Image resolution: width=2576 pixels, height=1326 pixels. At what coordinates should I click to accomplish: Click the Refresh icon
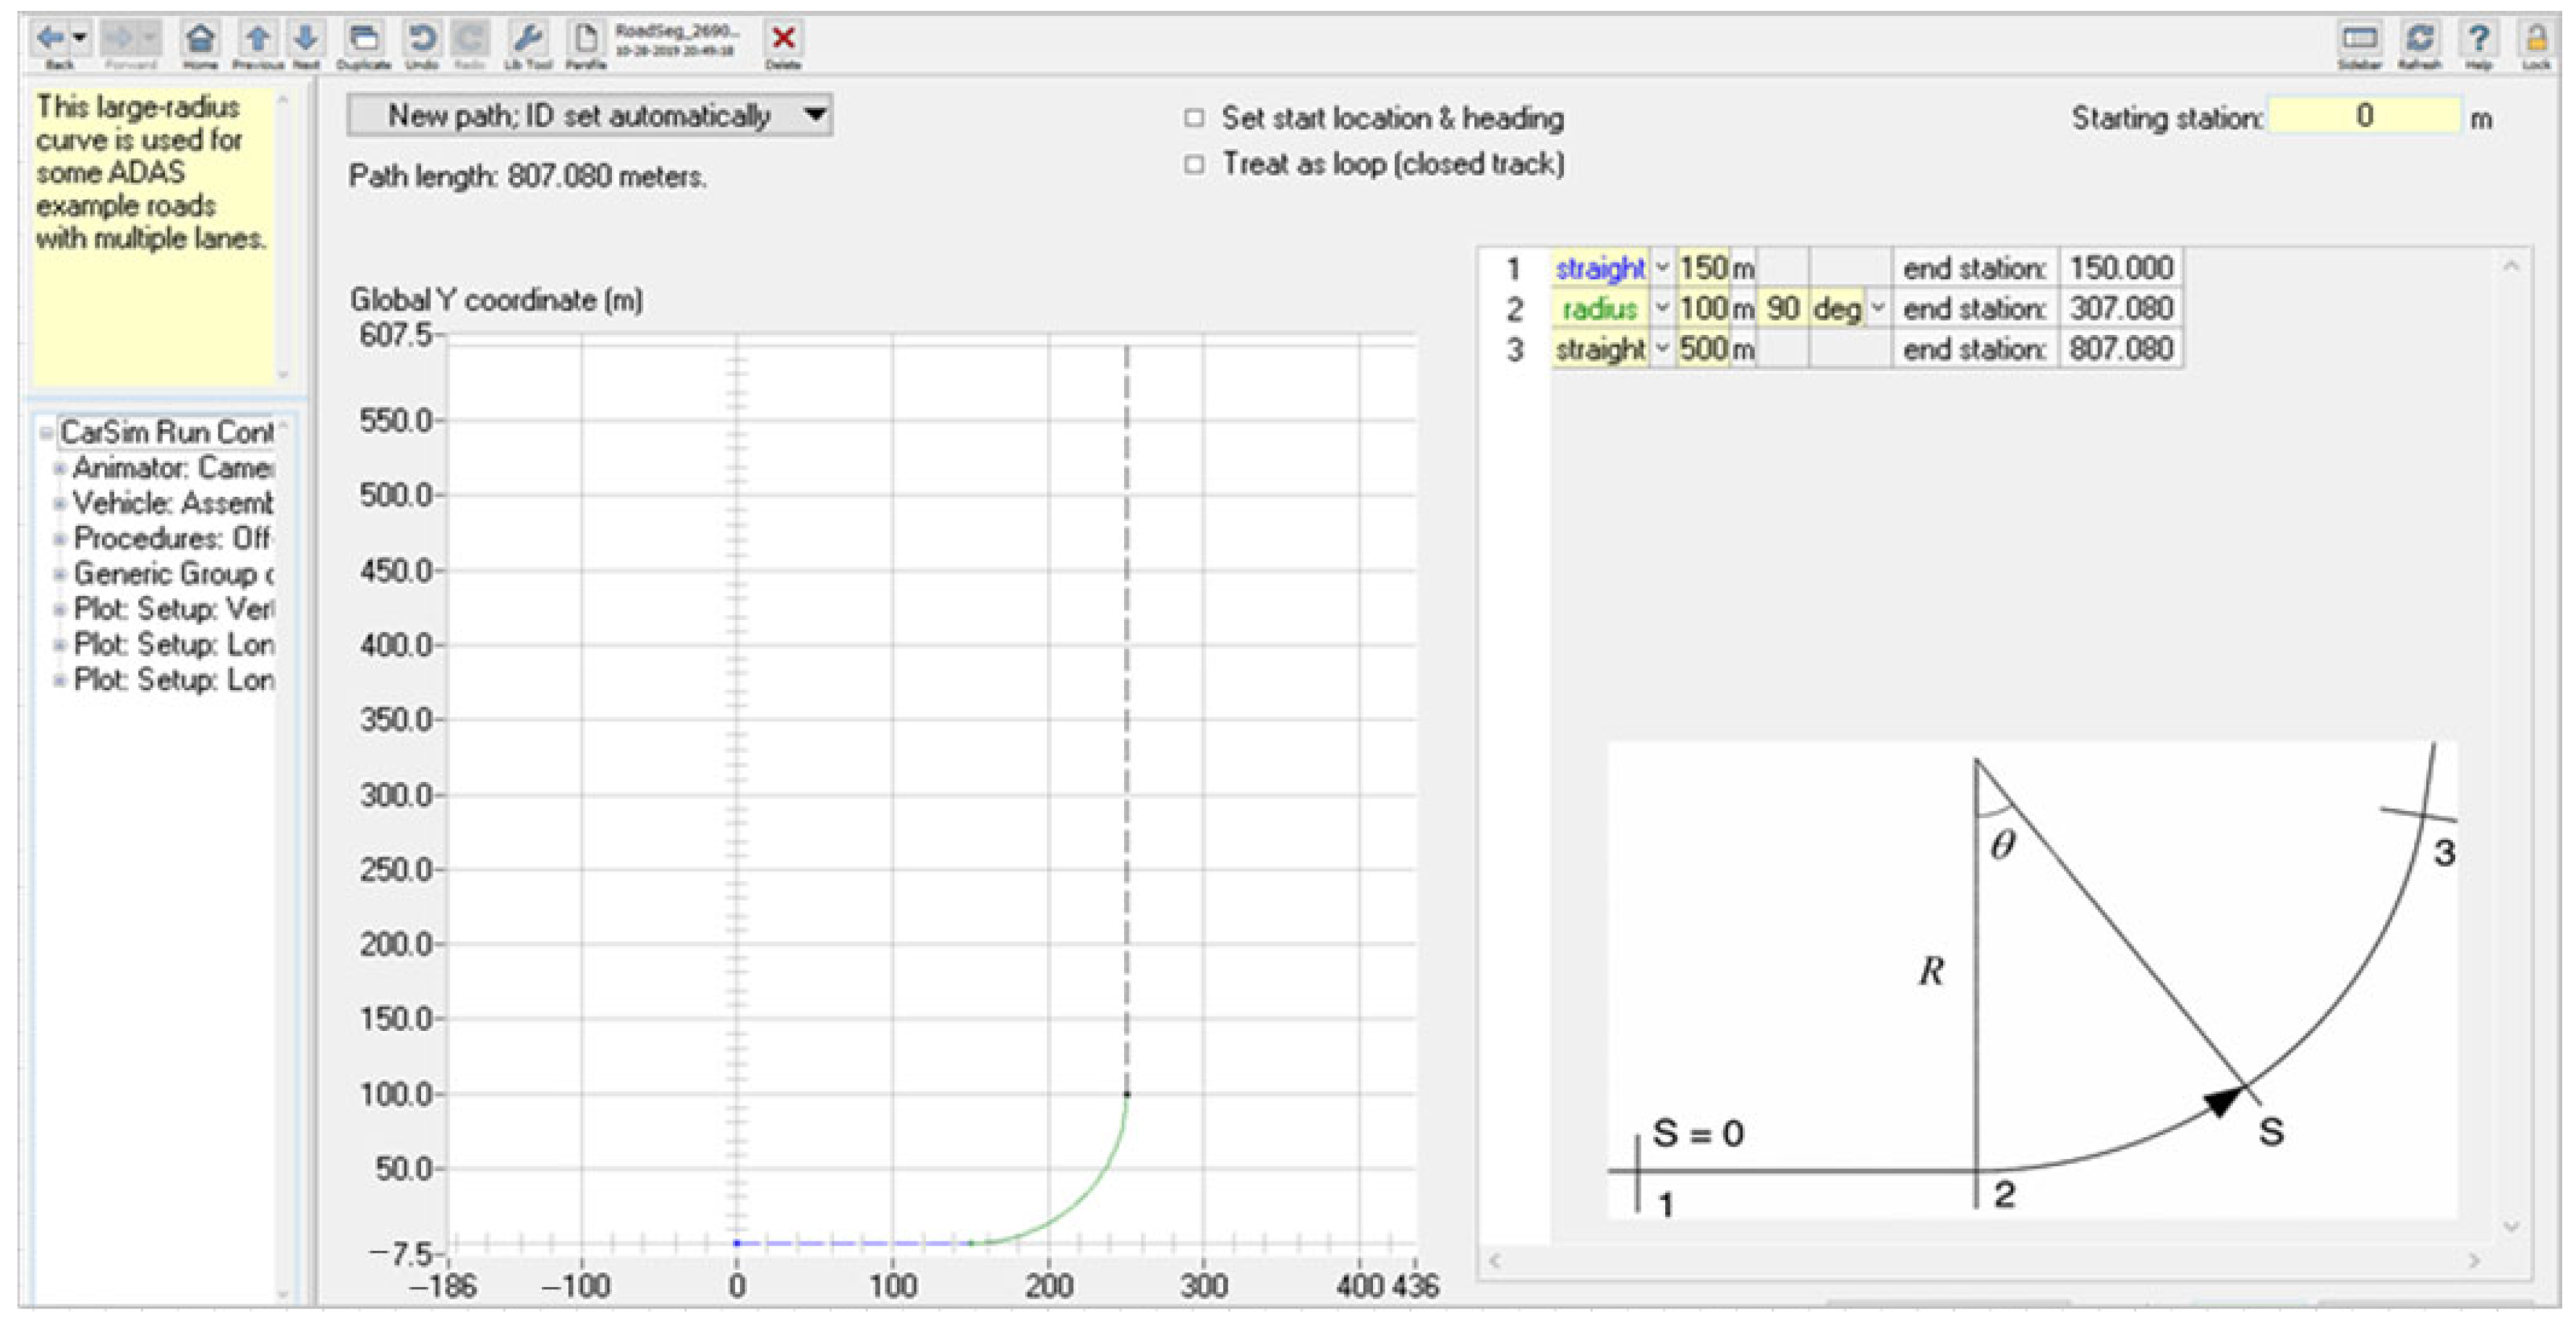pyautogui.click(x=2419, y=38)
